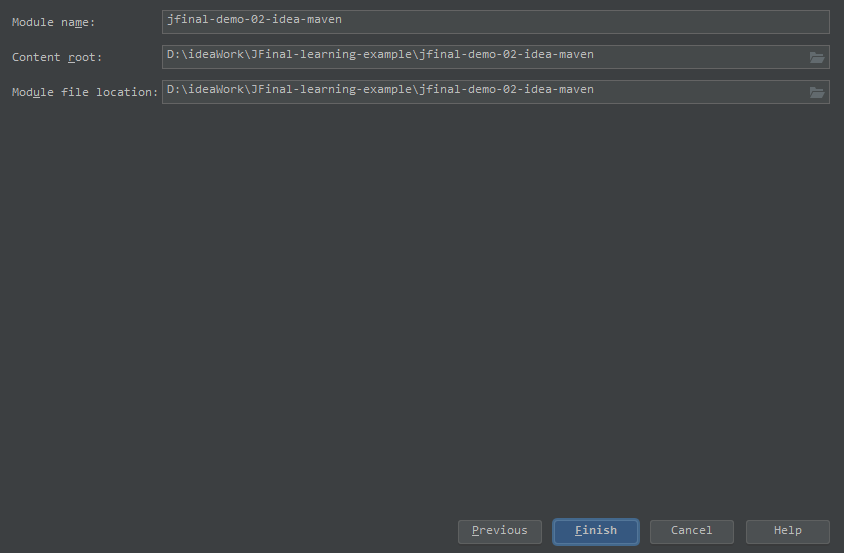
Task: Click 'jfinal-demo-02-idea-maven' text in Module name
Action: (x=254, y=20)
